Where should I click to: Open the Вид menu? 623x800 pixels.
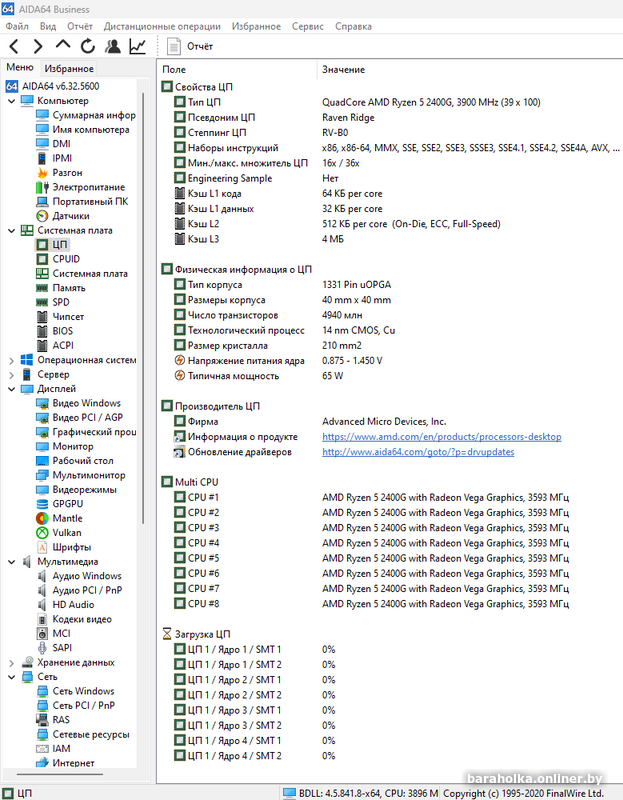[x=48, y=26]
